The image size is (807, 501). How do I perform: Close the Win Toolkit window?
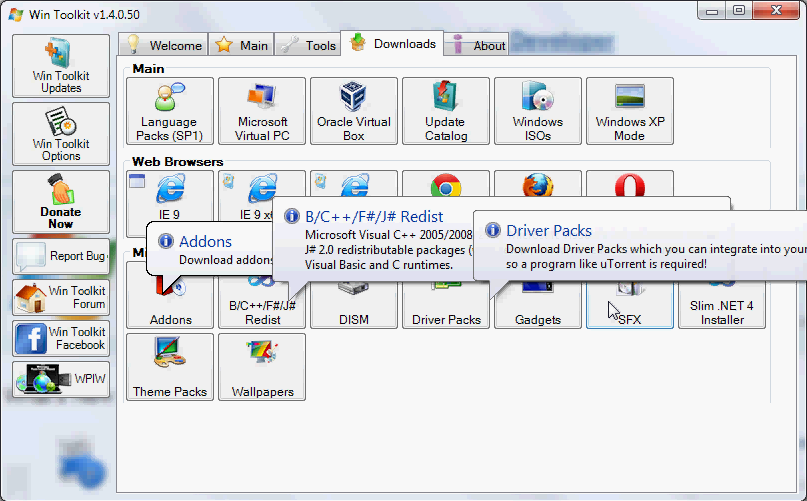click(776, 10)
